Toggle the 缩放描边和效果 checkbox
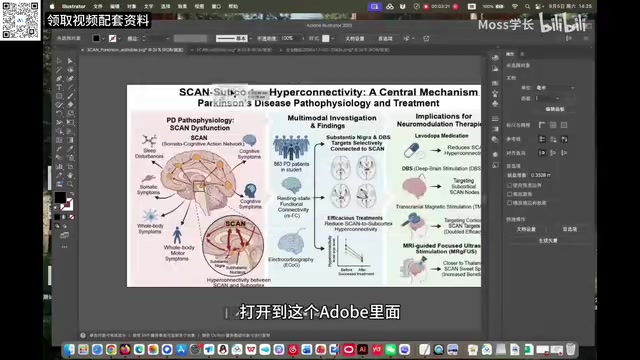 509,203
